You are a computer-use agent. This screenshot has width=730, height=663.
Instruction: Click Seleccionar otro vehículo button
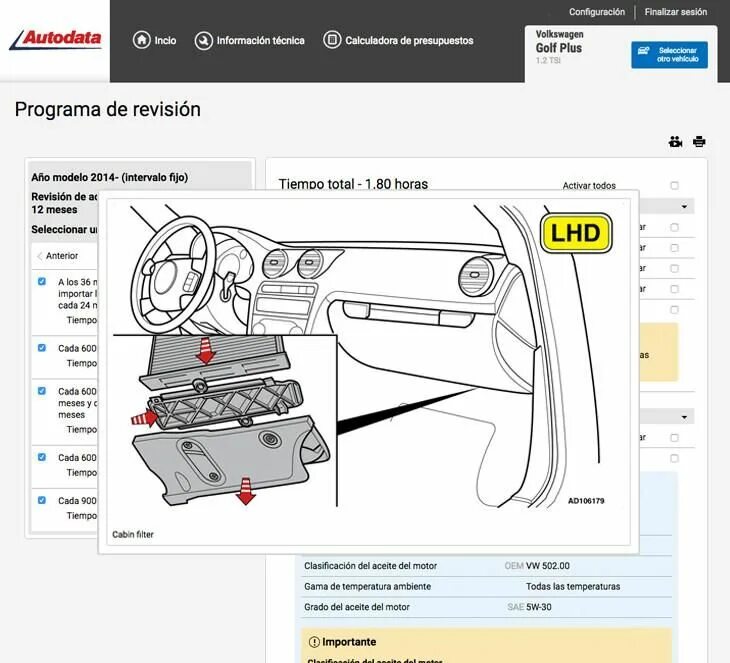(x=669, y=54)
